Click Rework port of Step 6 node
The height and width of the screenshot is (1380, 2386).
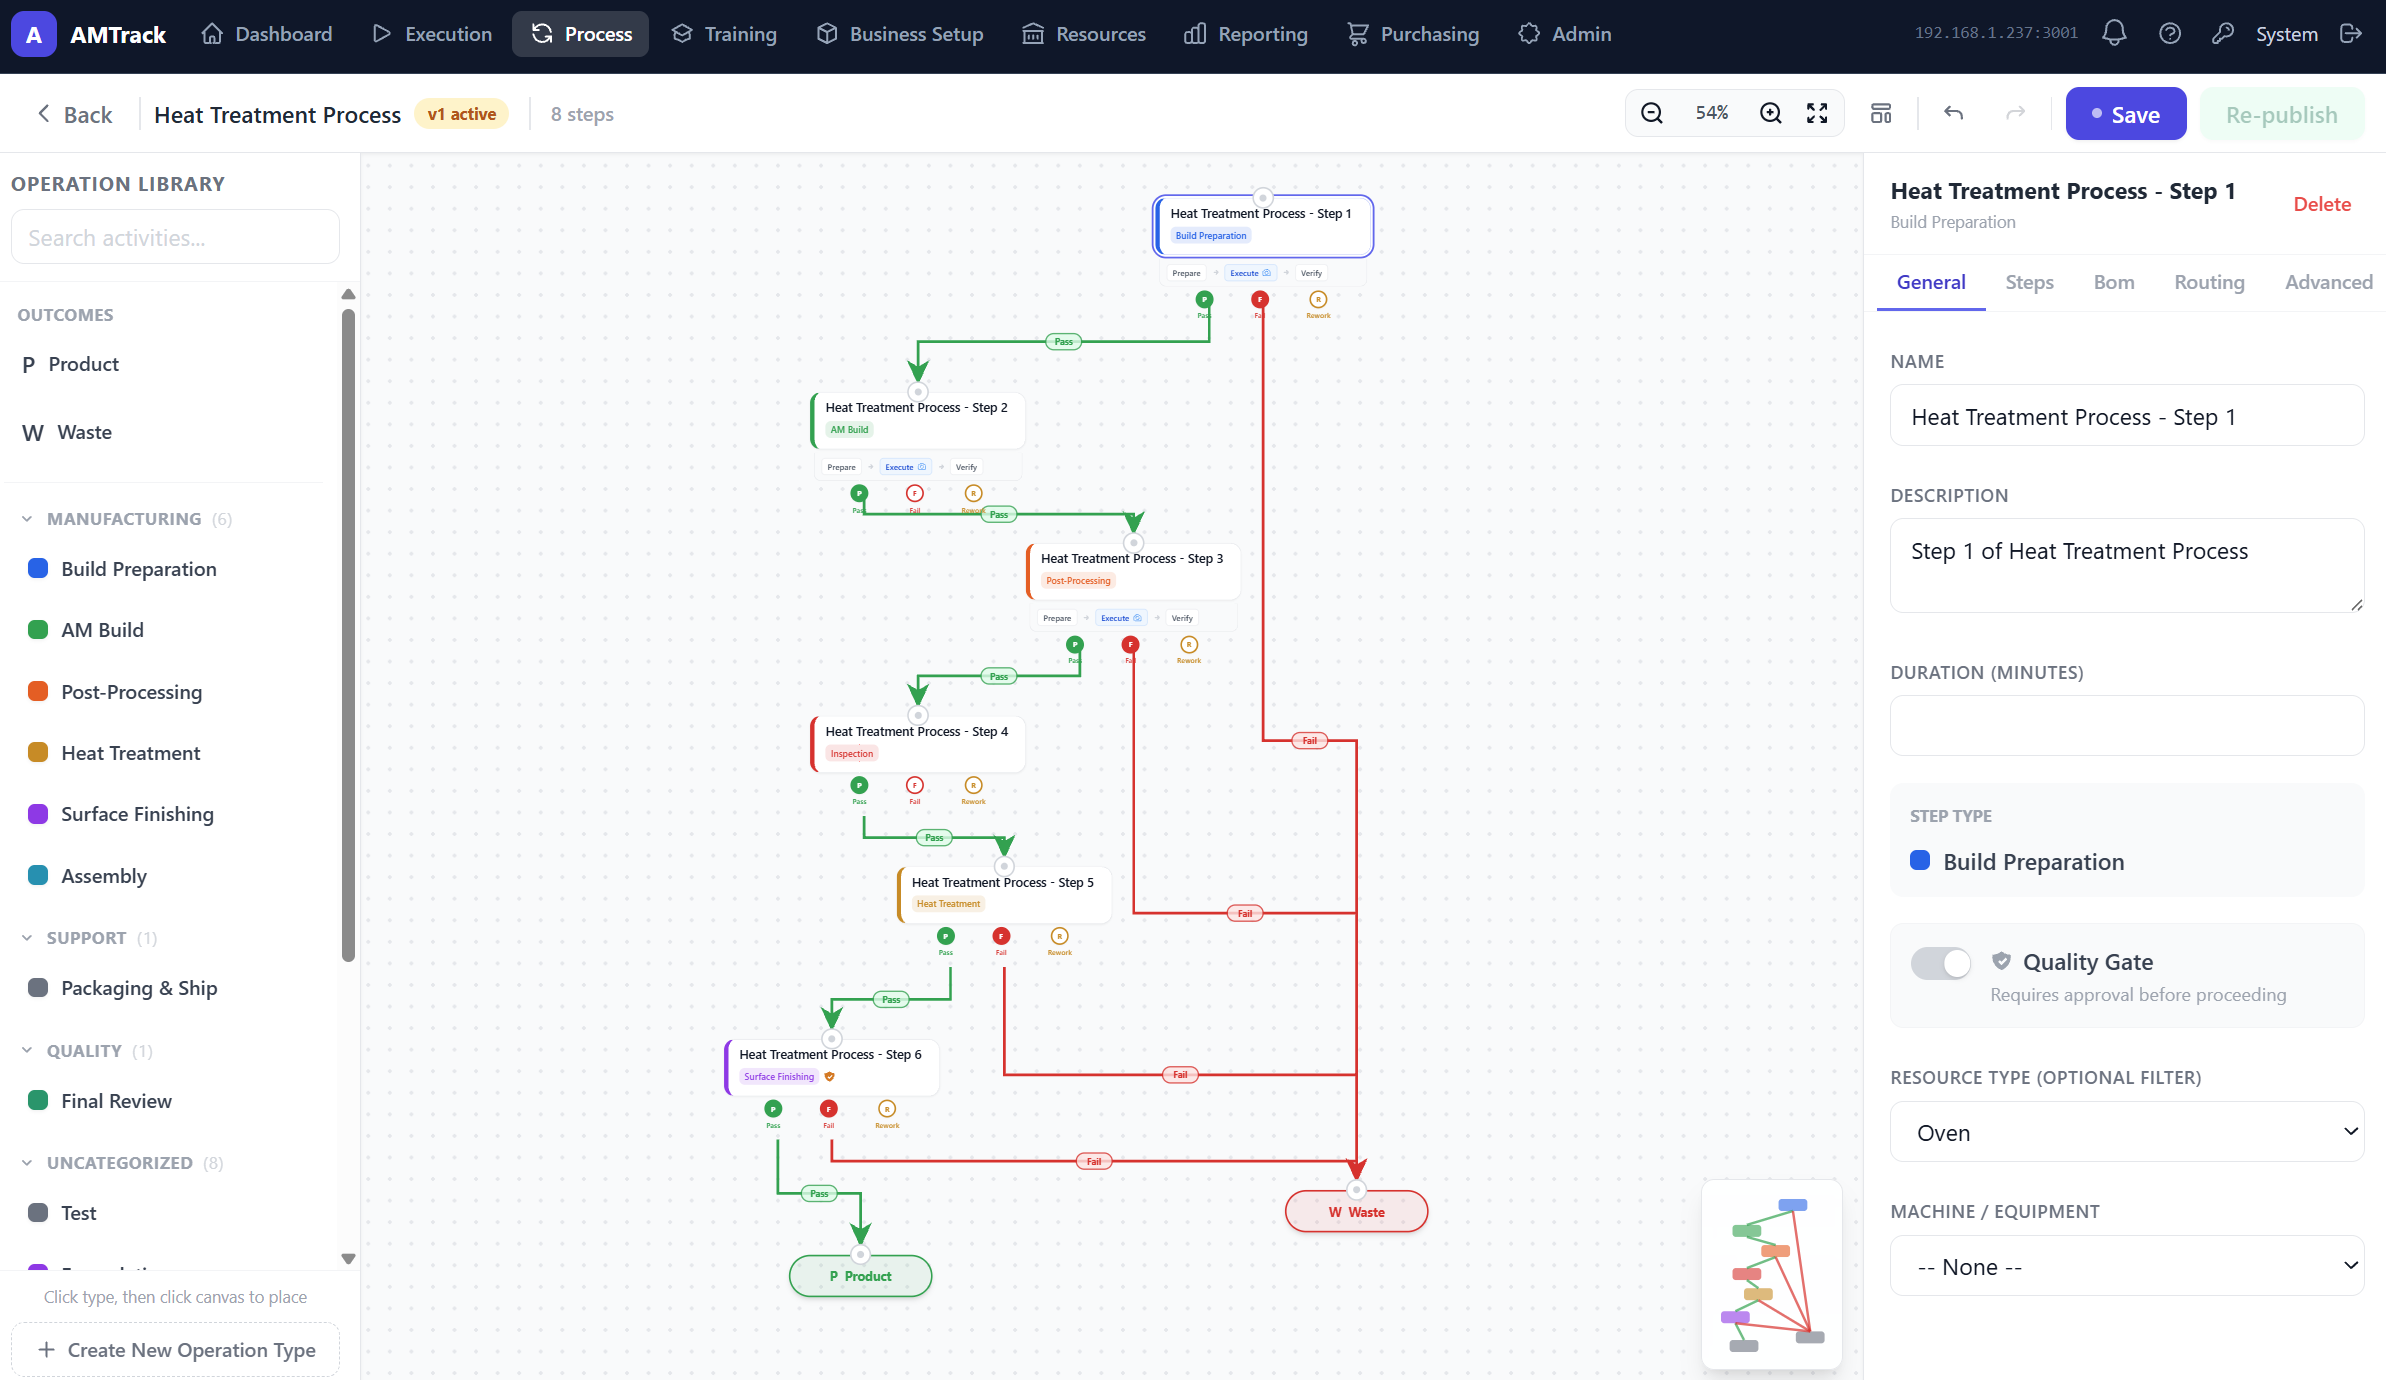(x=887, y=1109)
